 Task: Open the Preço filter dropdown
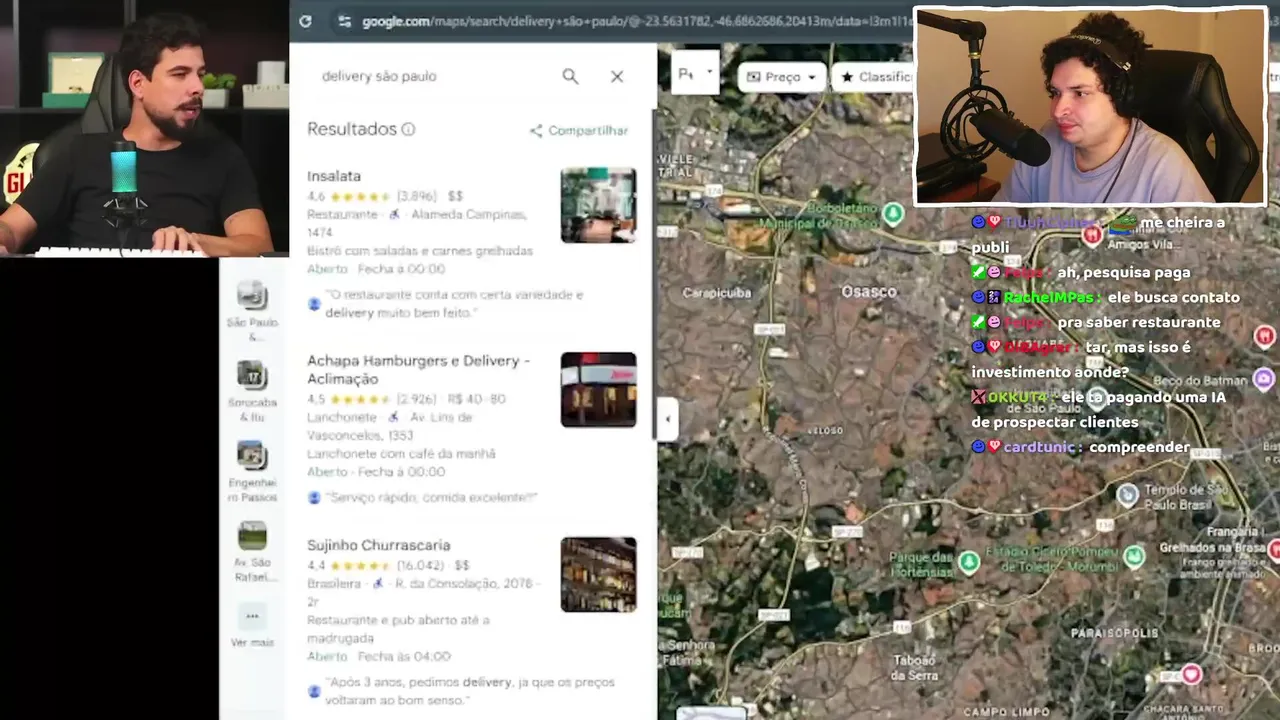pyautogui.click(x=781, y=77)
